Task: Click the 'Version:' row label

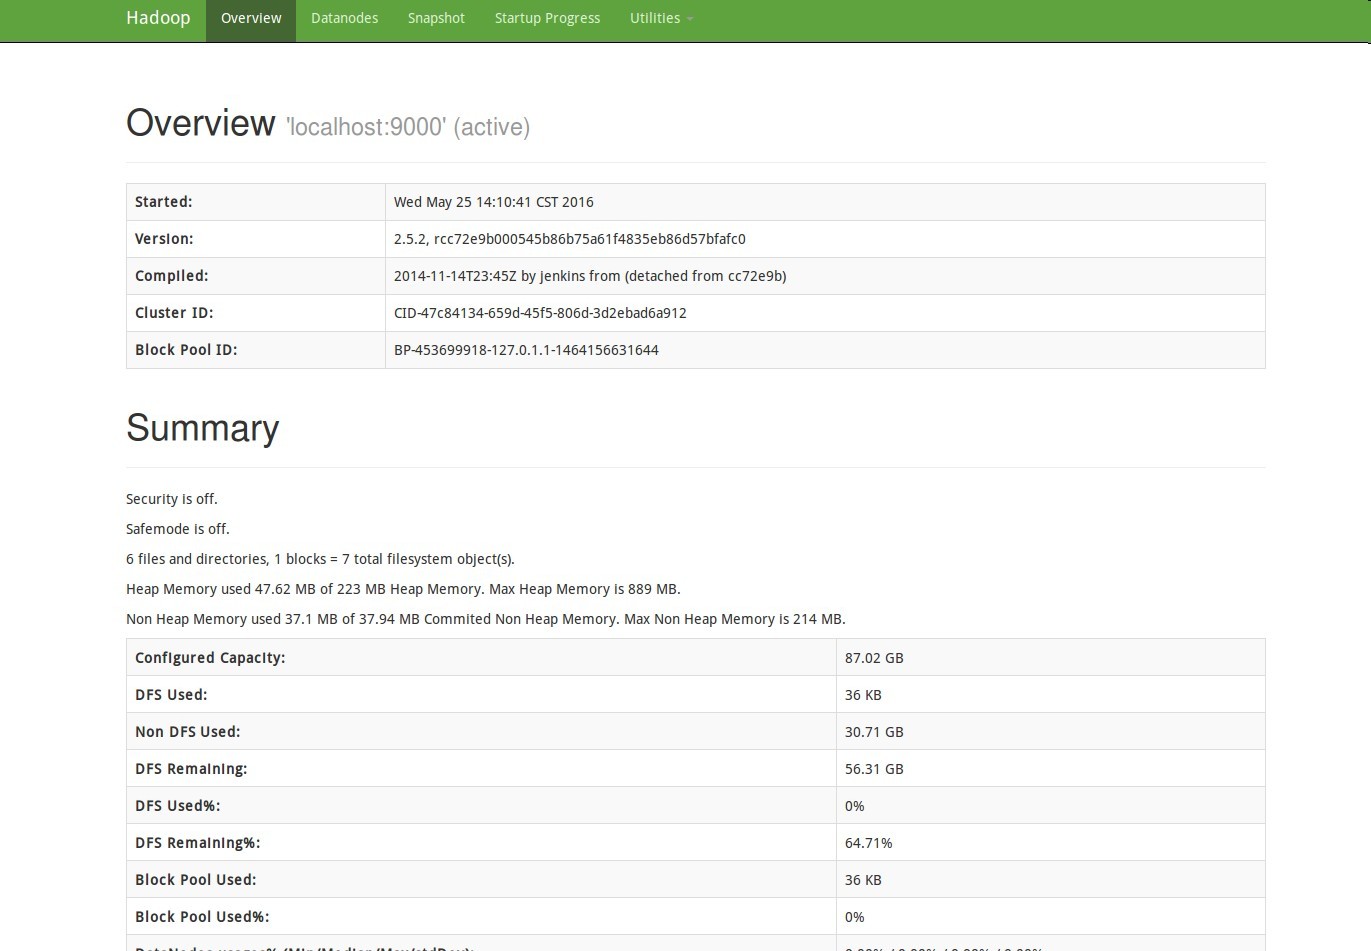Action: point(164,239)
